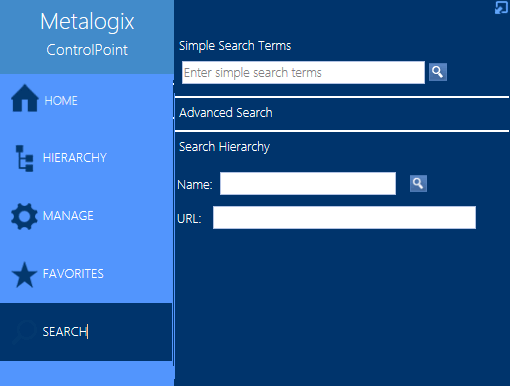Click the Favorites star icon

click(x=24, y=275)
